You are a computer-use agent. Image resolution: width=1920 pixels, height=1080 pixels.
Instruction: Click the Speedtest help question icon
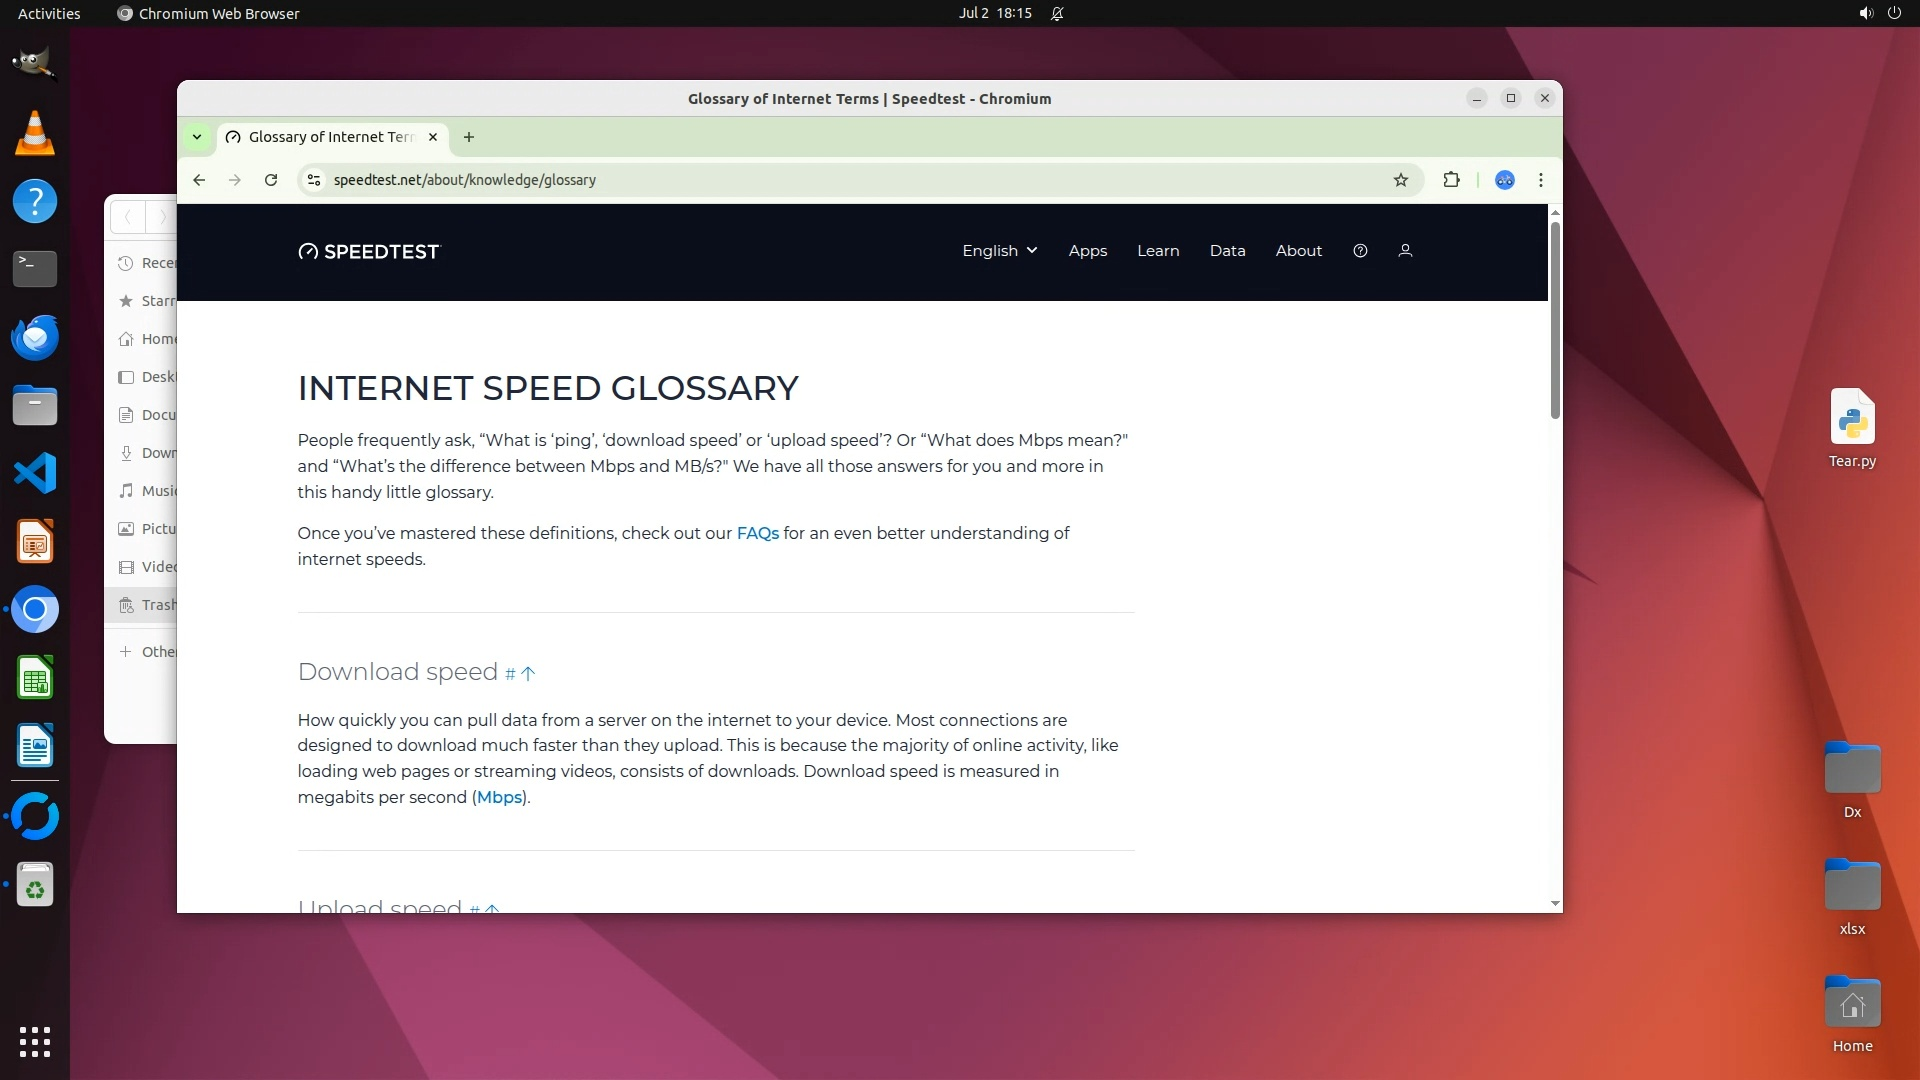click(x=1360, y=251)
